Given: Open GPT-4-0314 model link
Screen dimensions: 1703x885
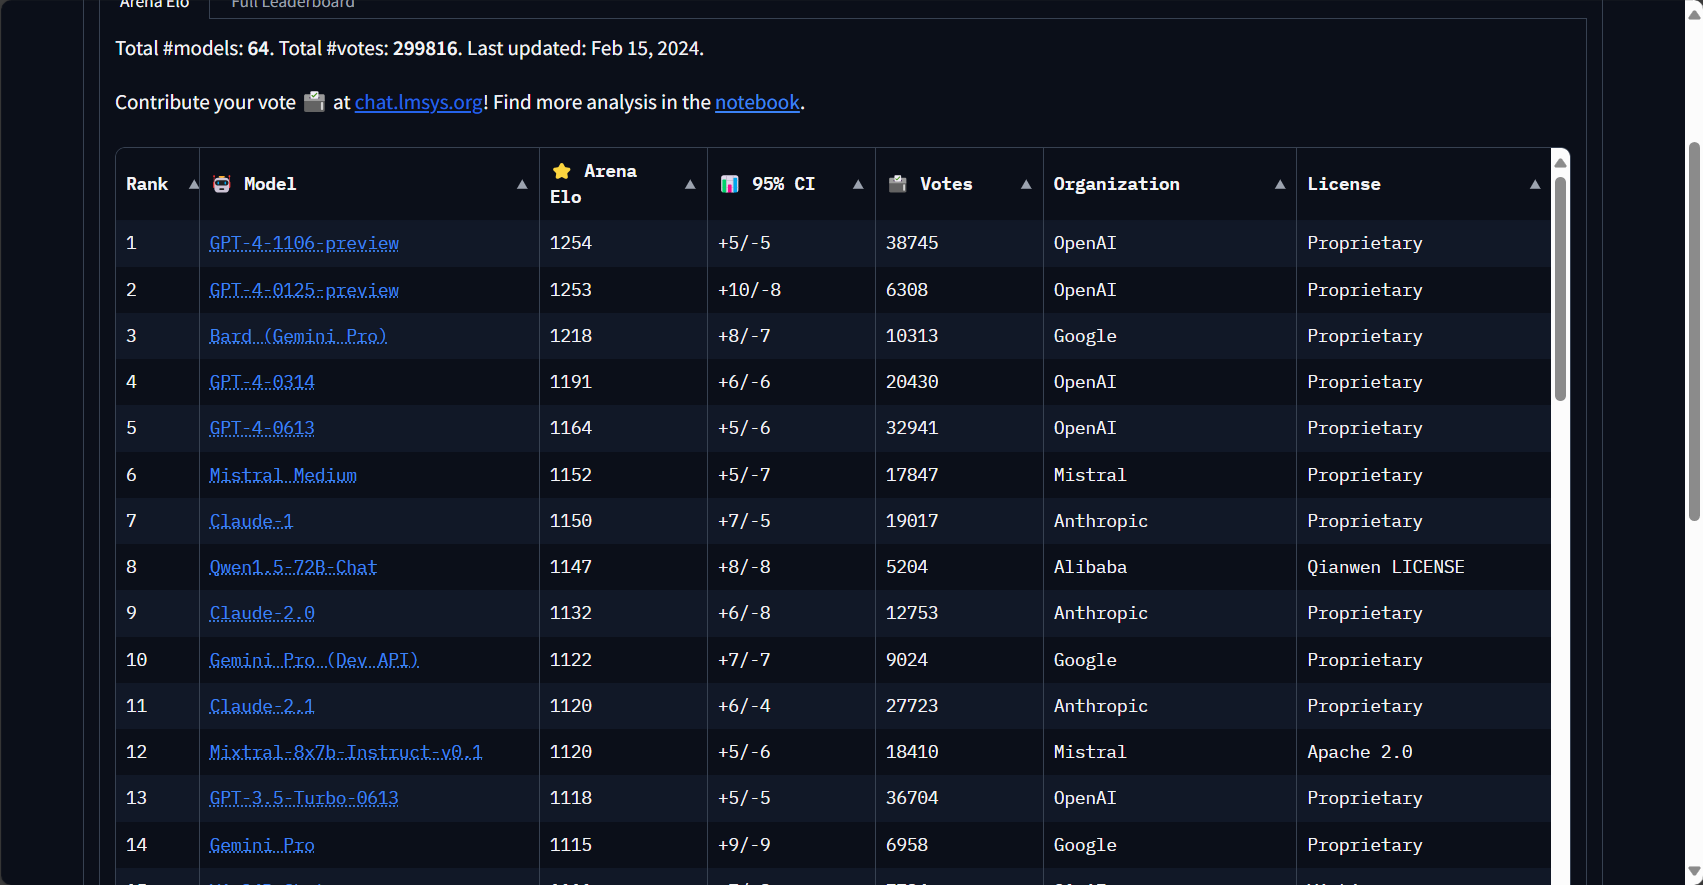Looking at the screenshot, I should [262, 382].
